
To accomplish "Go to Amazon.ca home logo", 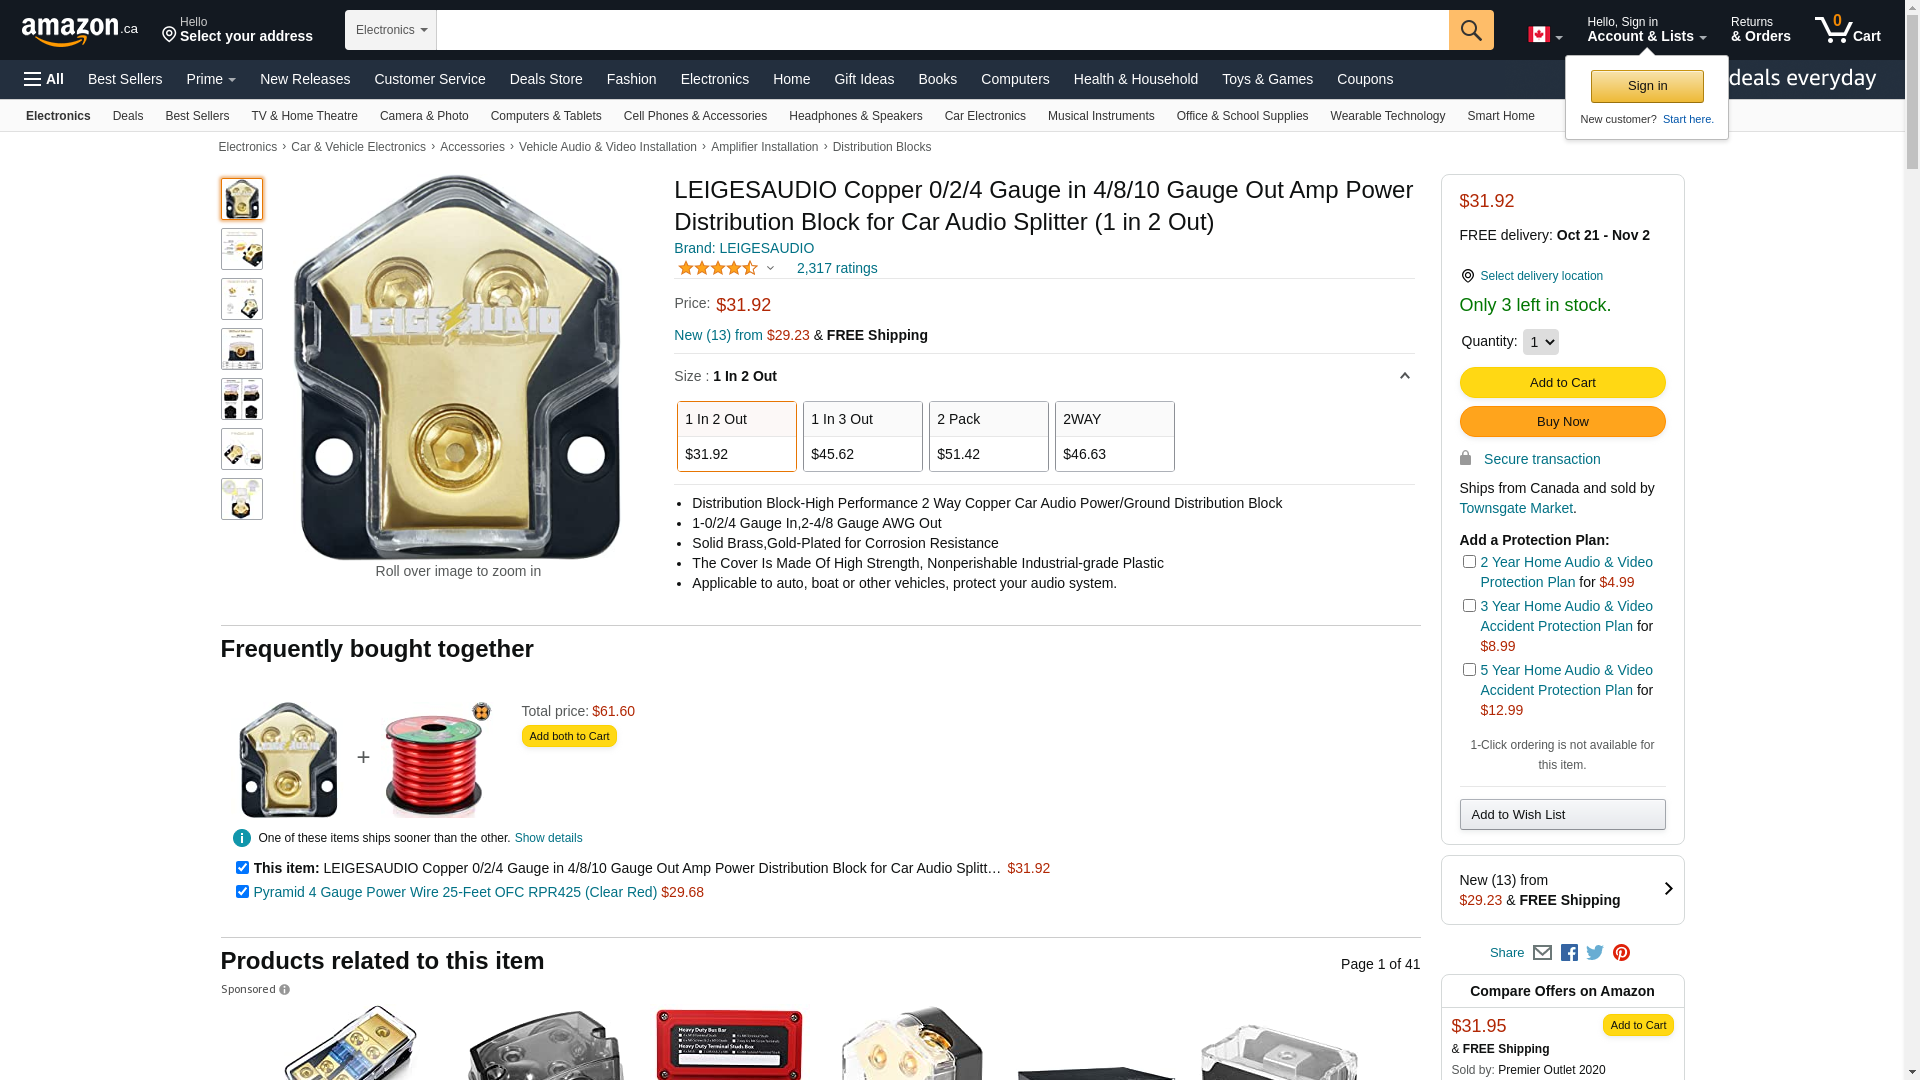I will [x=80, y=30].
